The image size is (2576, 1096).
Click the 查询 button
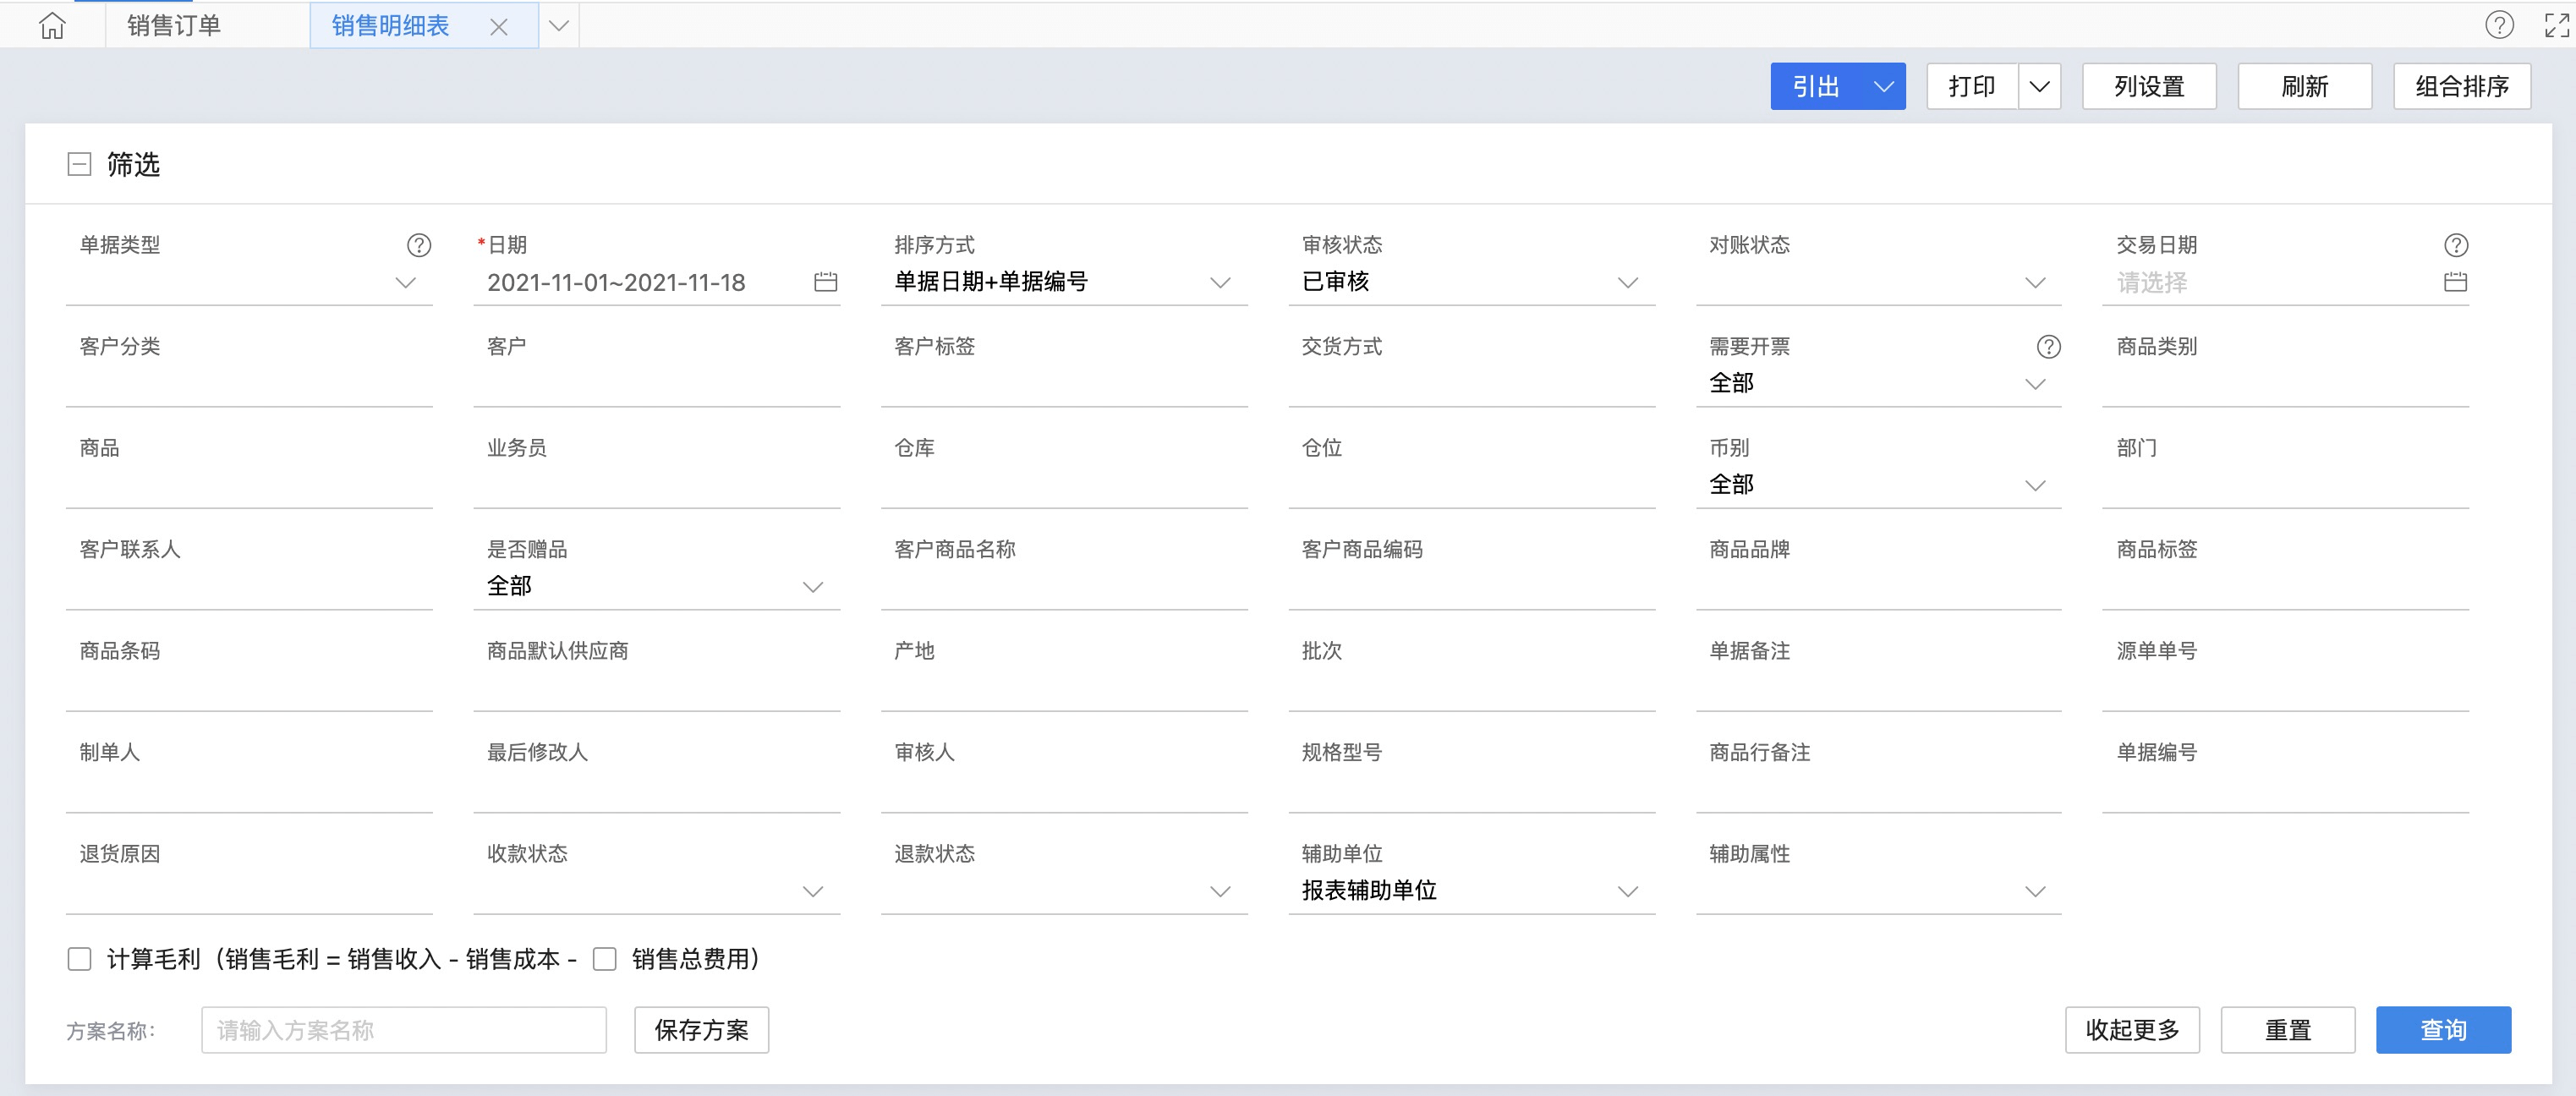click(x=2442, y=1030)
